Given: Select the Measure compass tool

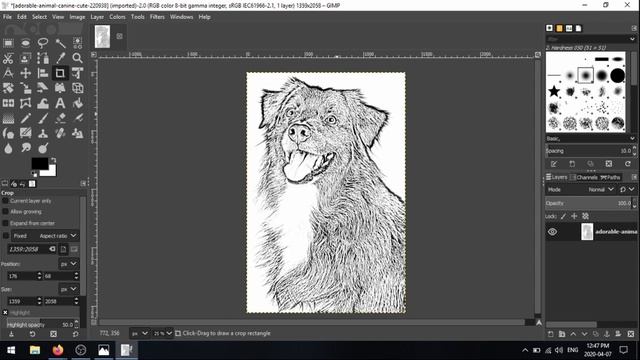Looking at the screenshot, I should (8, 73).
